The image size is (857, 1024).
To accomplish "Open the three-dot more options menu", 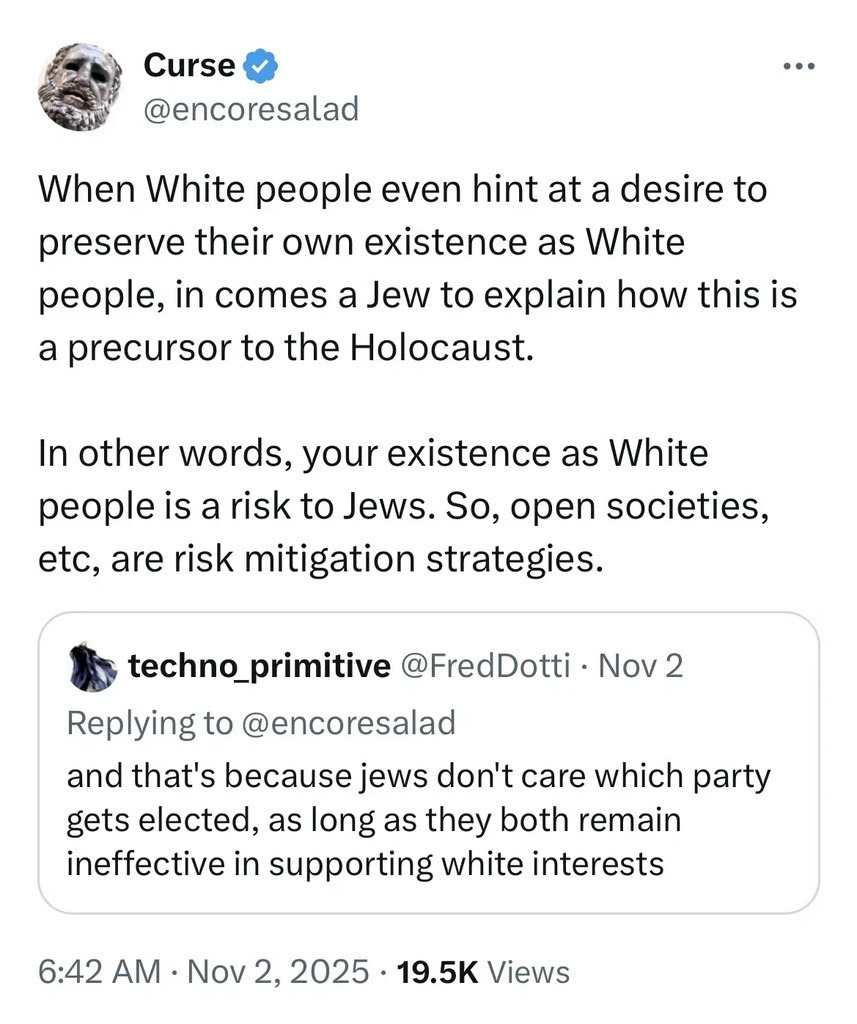I will pos(800,68).
